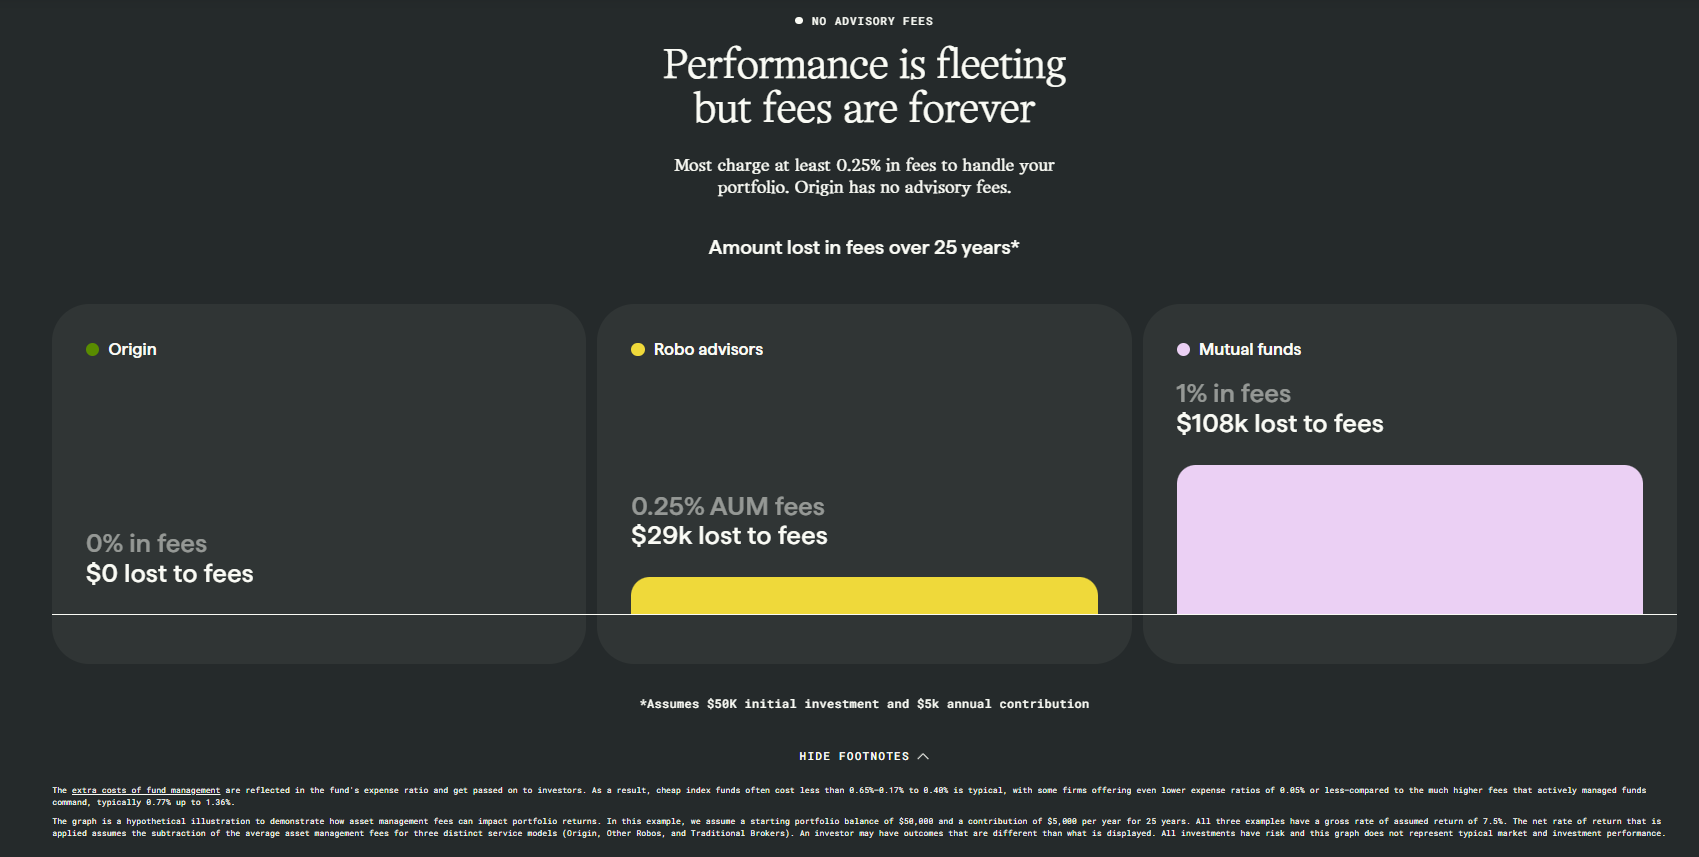Click the white dot beside NO ADVISORY FEES
Viewport: 1699px width, 857px height.
pyautogui.click(x=799, y=20)
